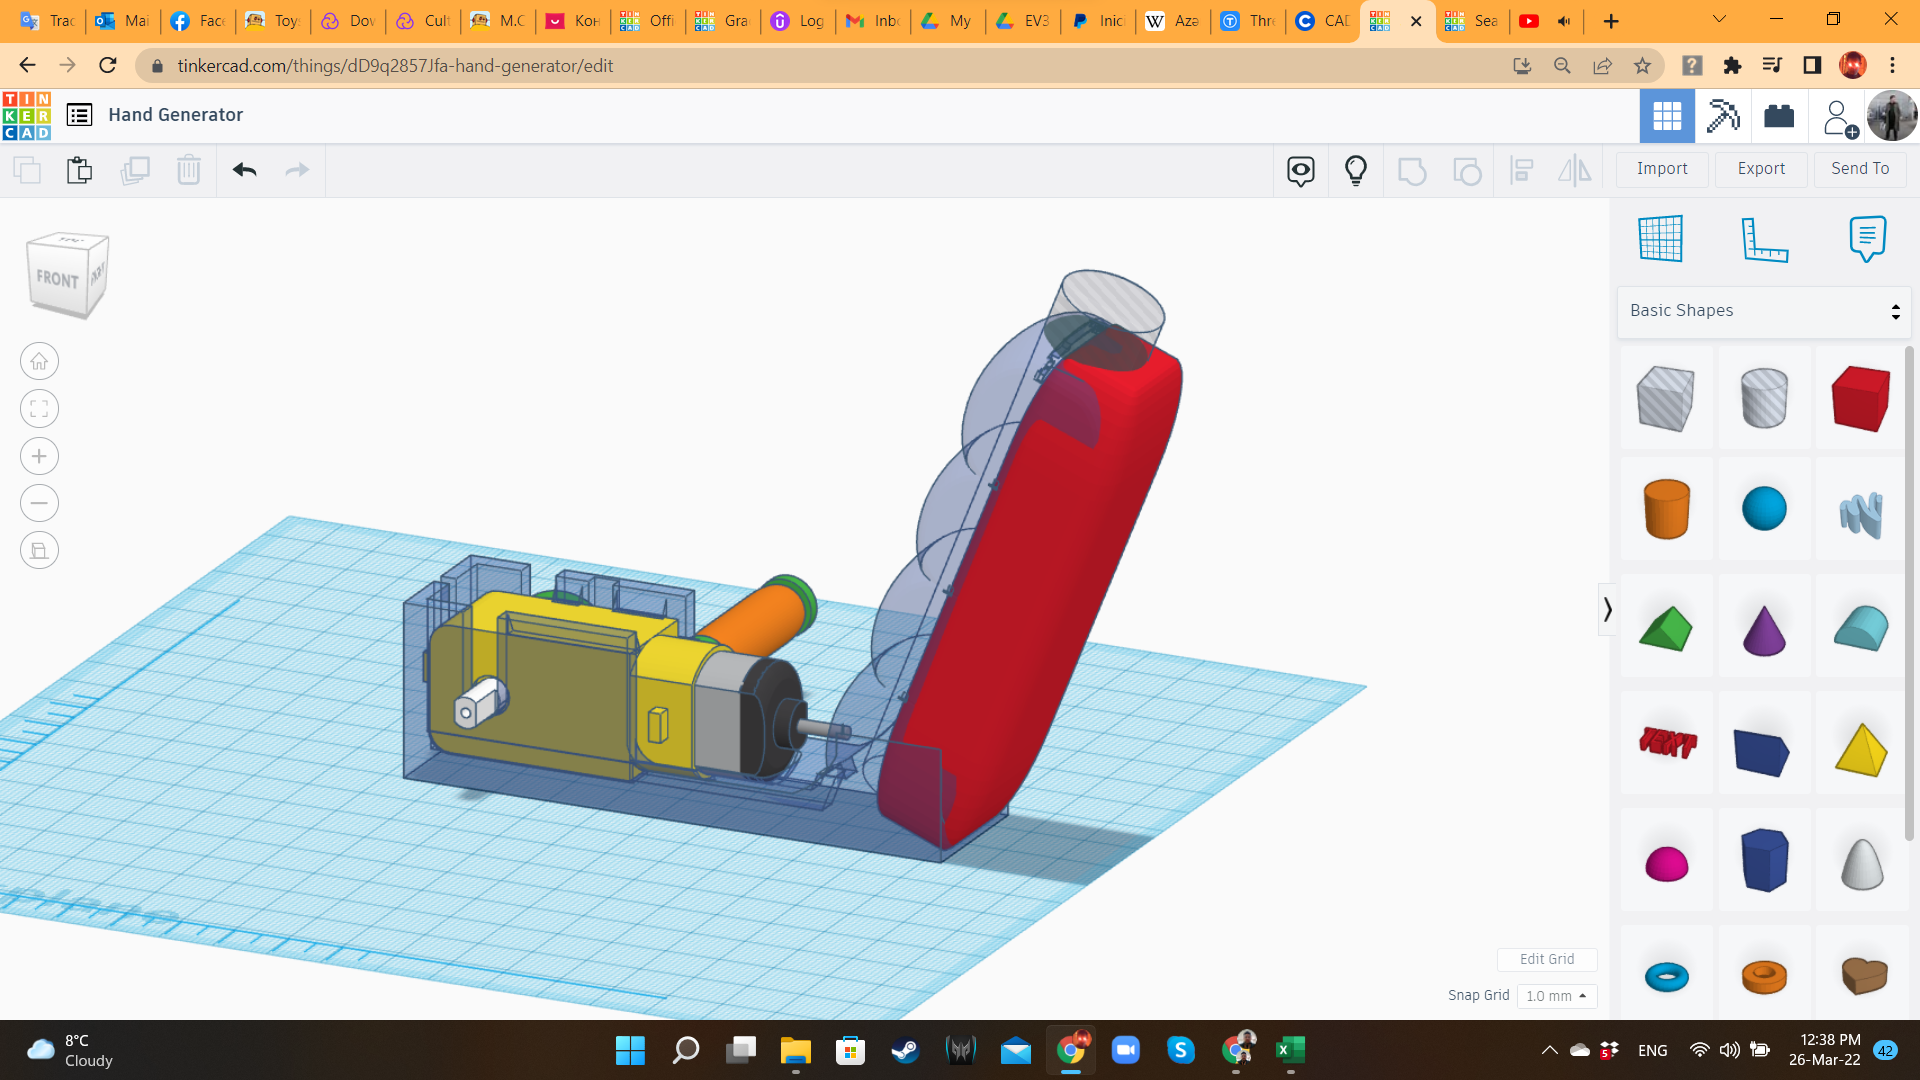1920x1080 pixels.
Task: Click the undo arrow
Action: (x=244, y=170)
